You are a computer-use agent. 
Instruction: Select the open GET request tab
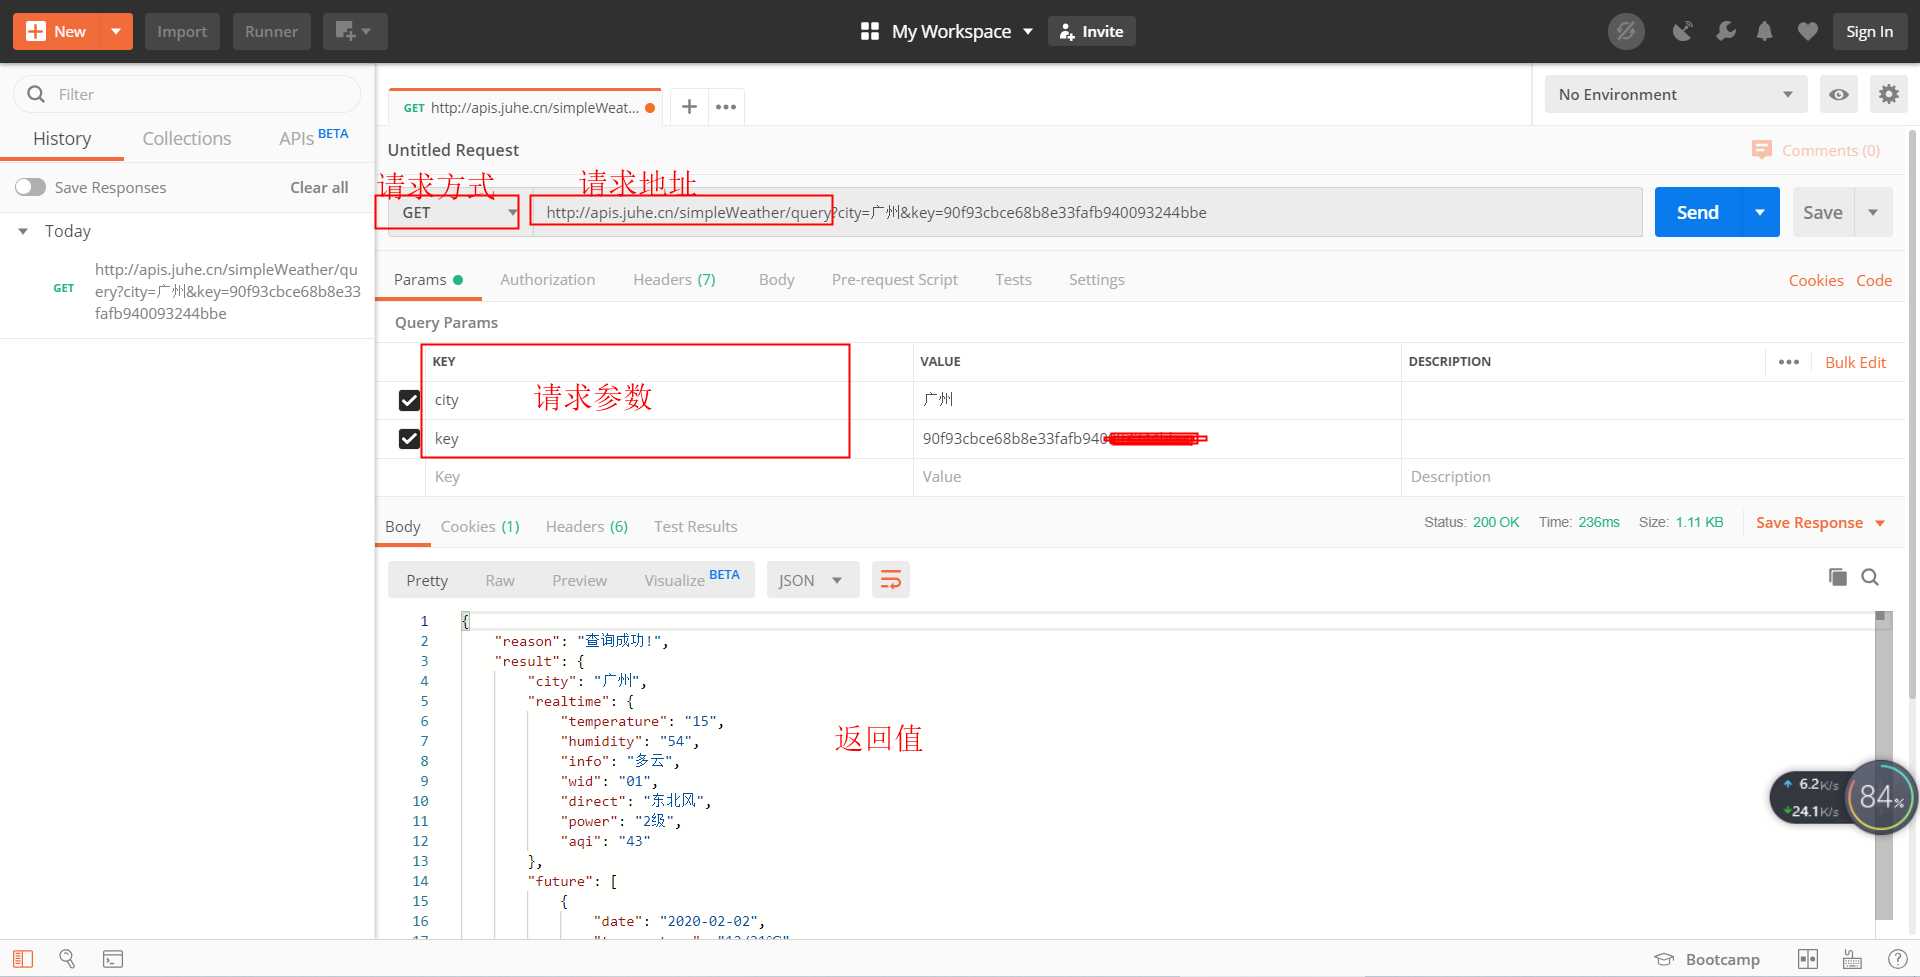tap(526, 107)
